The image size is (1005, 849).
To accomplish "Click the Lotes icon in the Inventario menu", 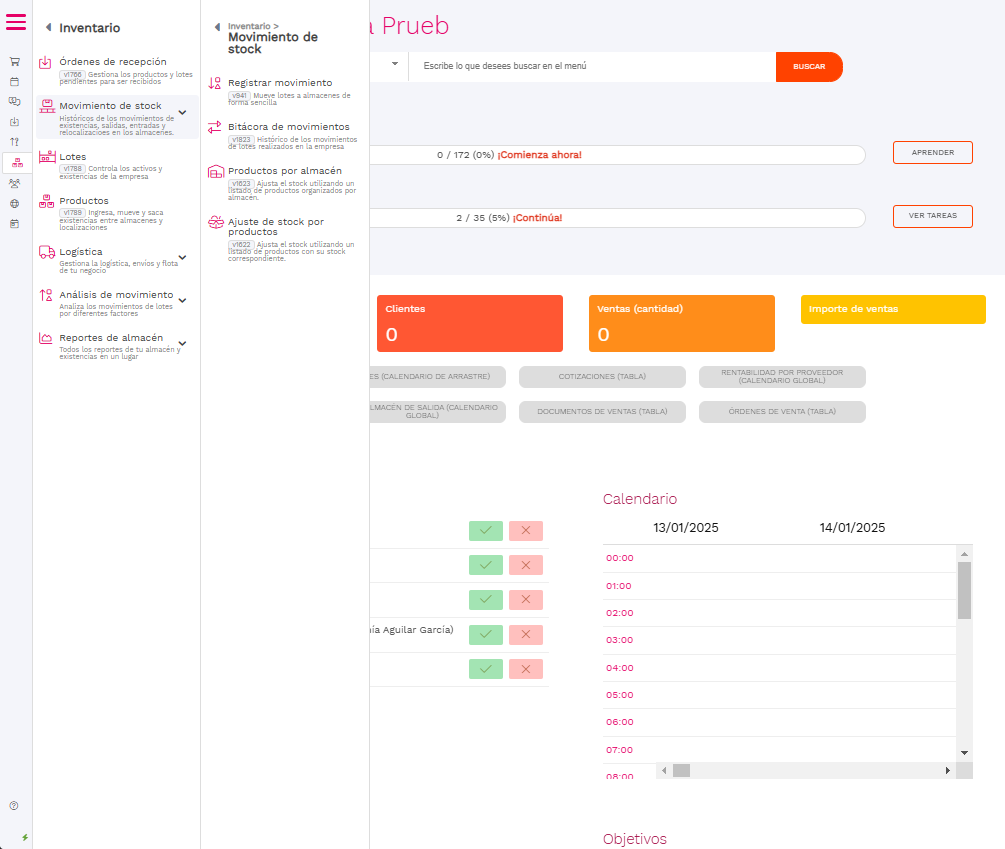I will pos(46,157).
